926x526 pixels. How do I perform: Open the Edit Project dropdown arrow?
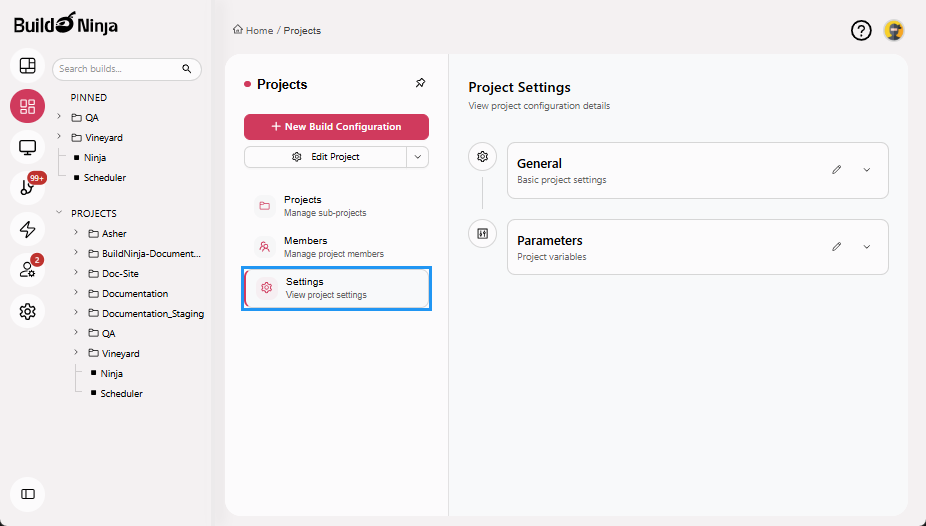[418, 157]
